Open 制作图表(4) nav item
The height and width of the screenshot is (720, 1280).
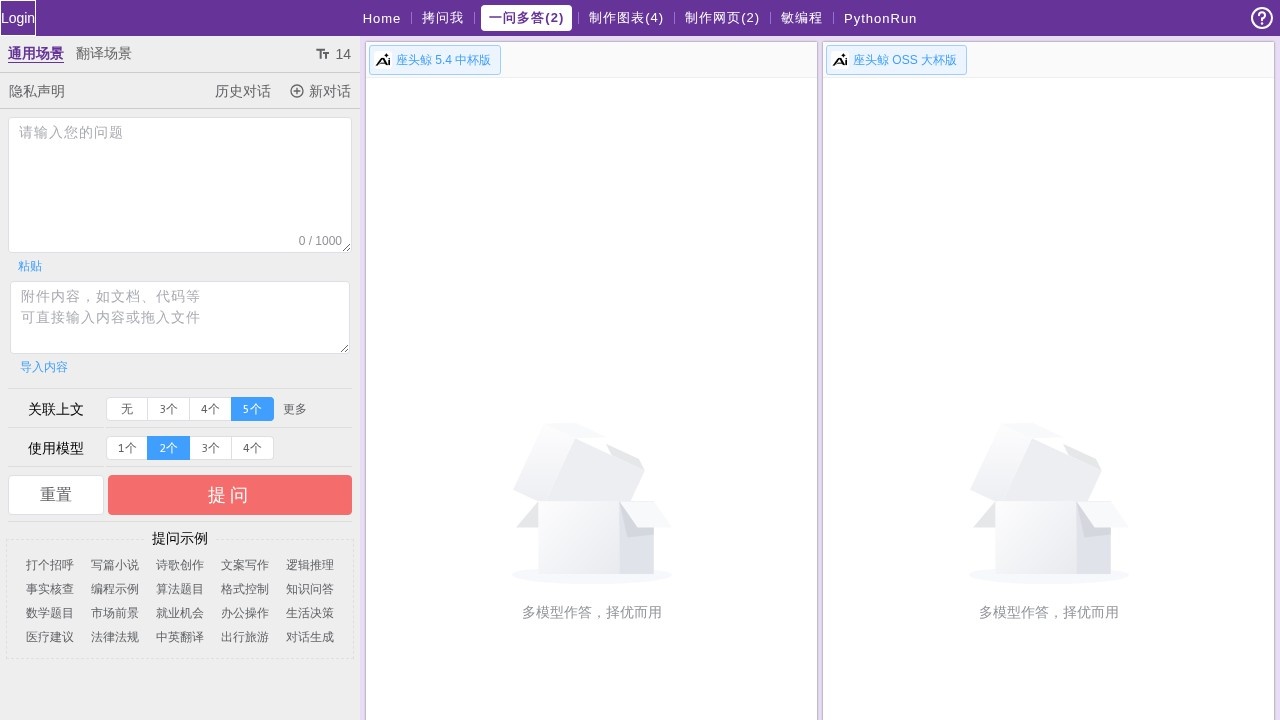tap(626, 18)
